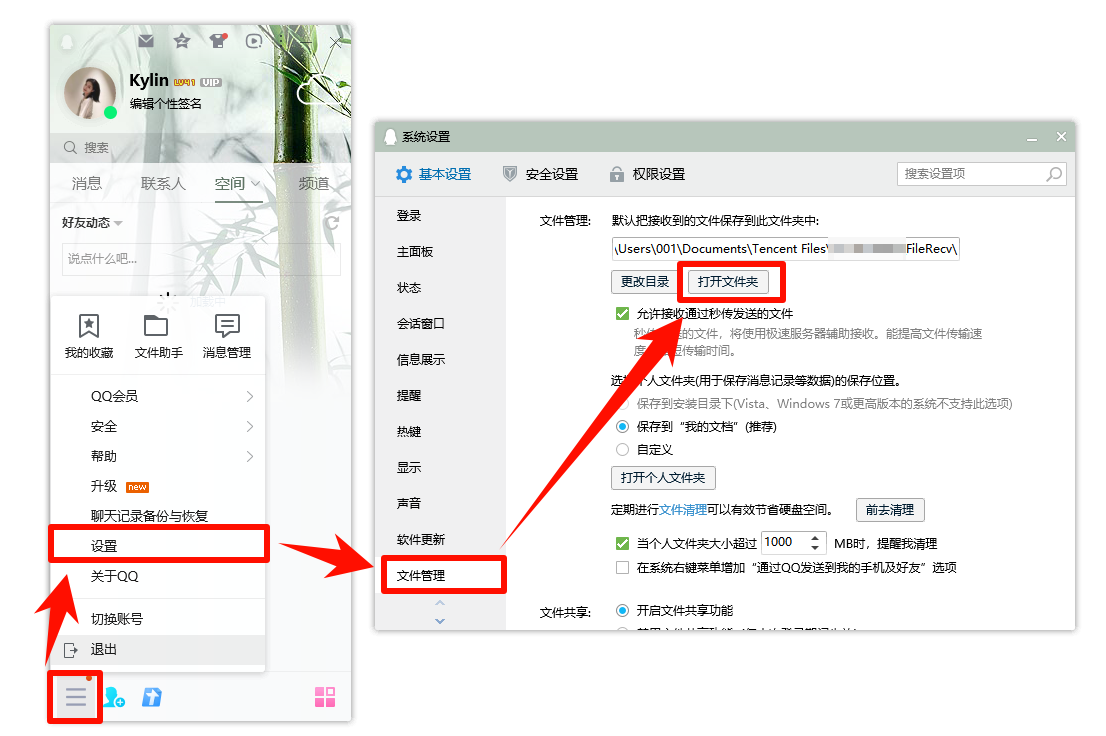Select 软件更新 in settings sidebar
This screenshot has width=1106, height=736.
tap(420, 540)
